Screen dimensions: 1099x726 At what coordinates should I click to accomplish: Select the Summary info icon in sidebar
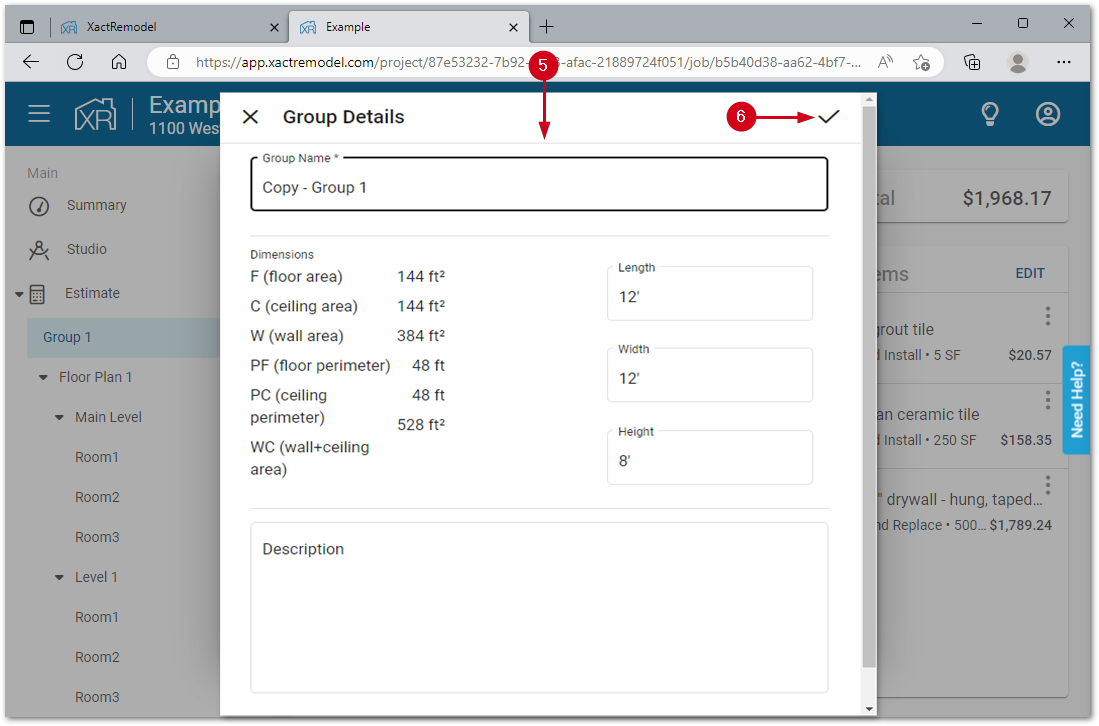tap(40, 205)
